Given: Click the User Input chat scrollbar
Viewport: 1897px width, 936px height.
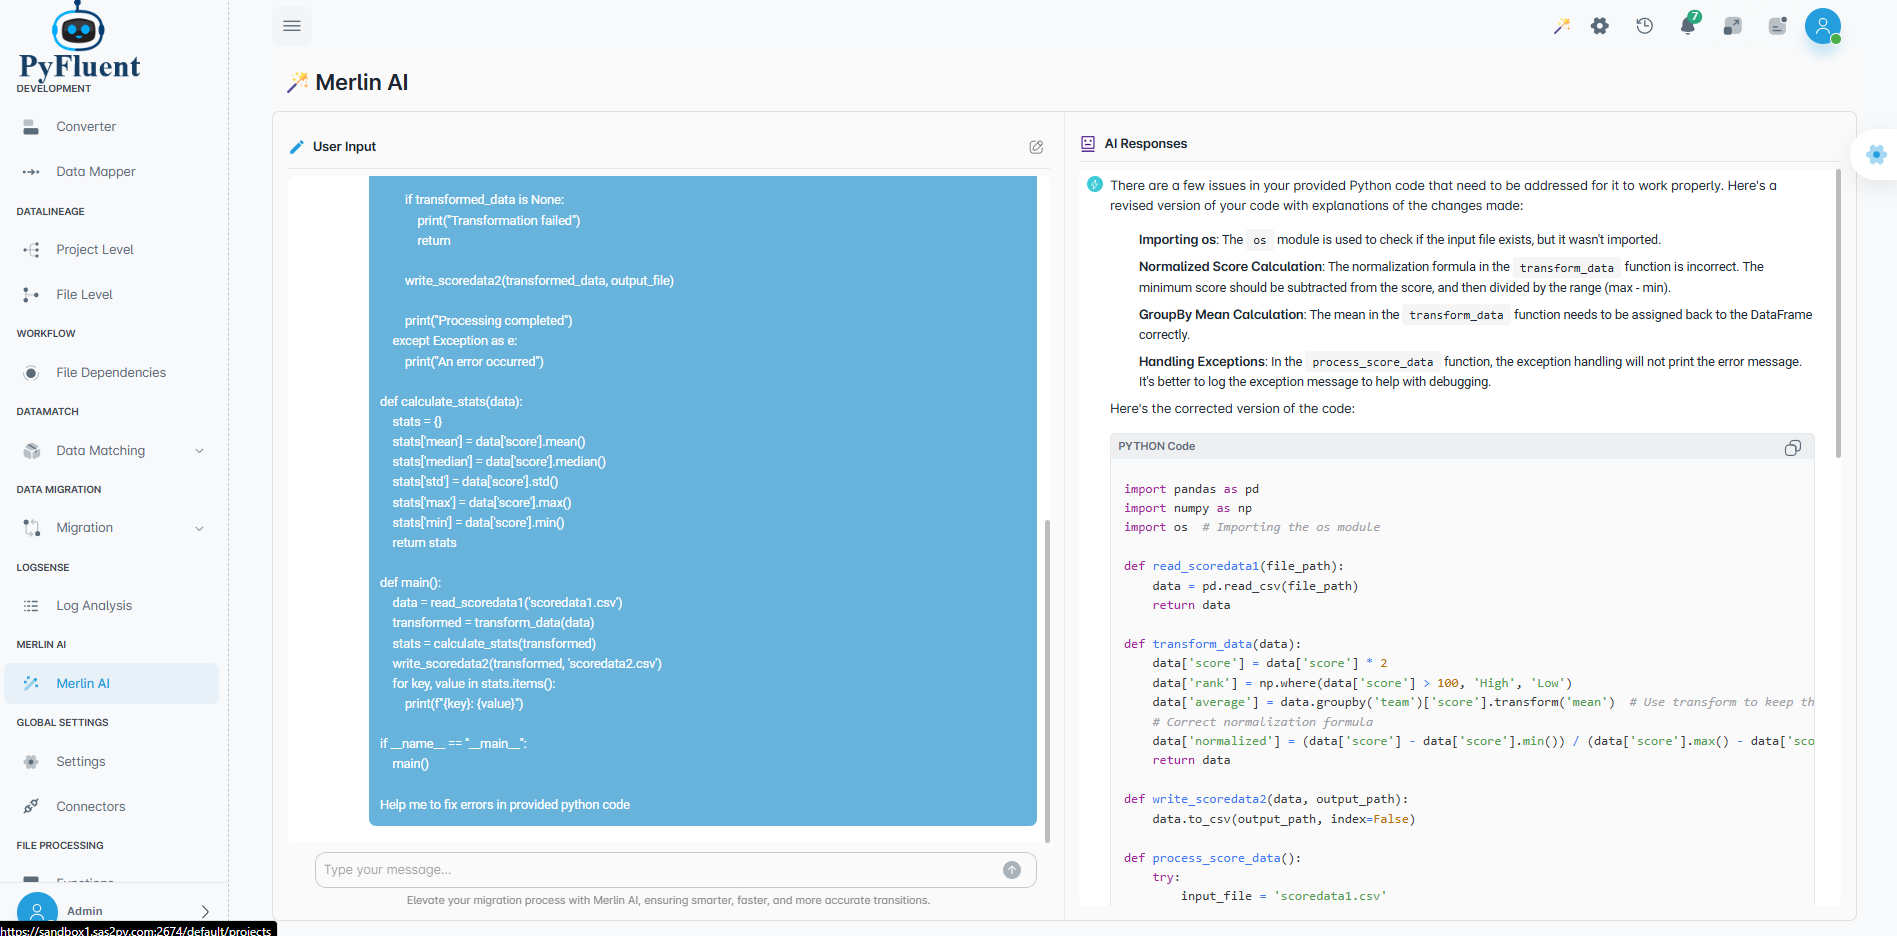Looking at the screenshot, I should click(x=1047, y=680).
